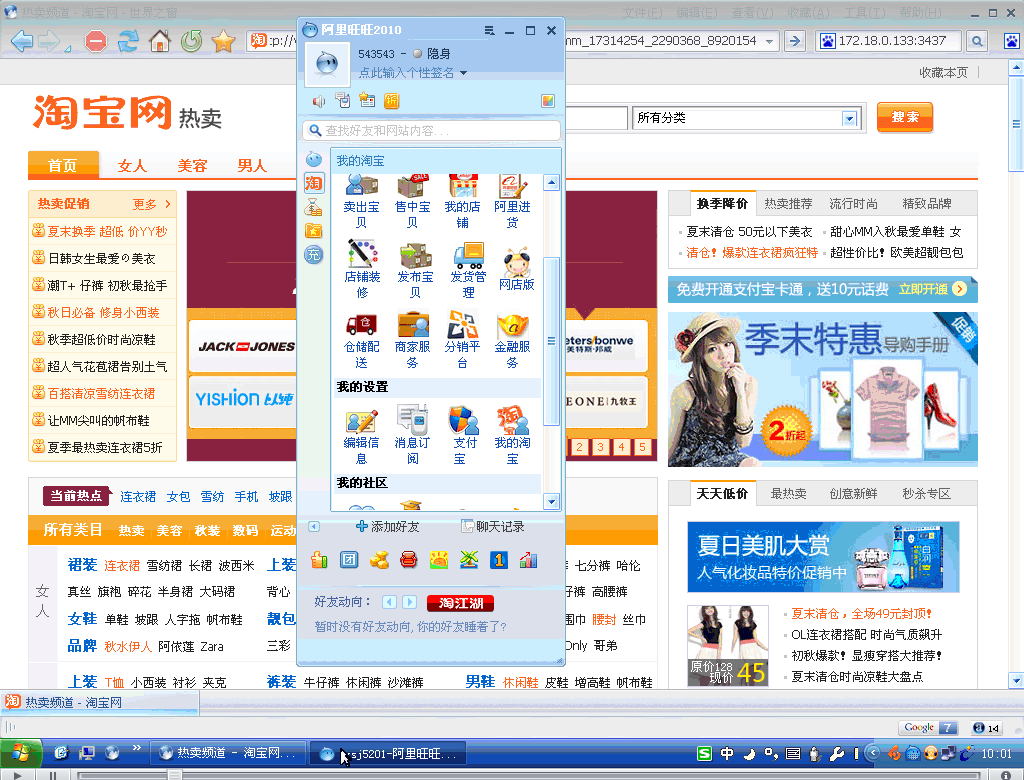
Task: Open 夏末换季 超低价YY秒 promo link
Action: coord(107,231)
